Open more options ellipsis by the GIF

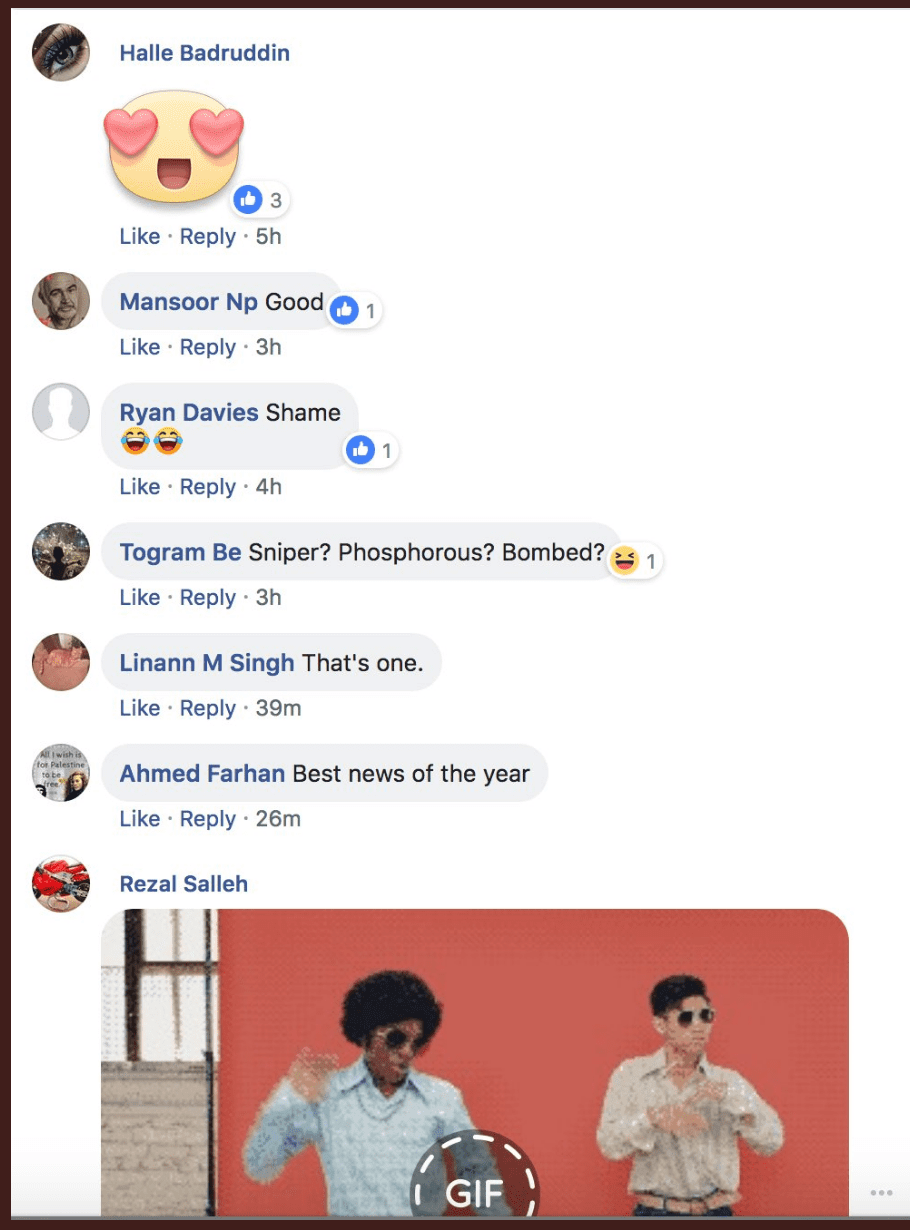[x=880, y=1193]
